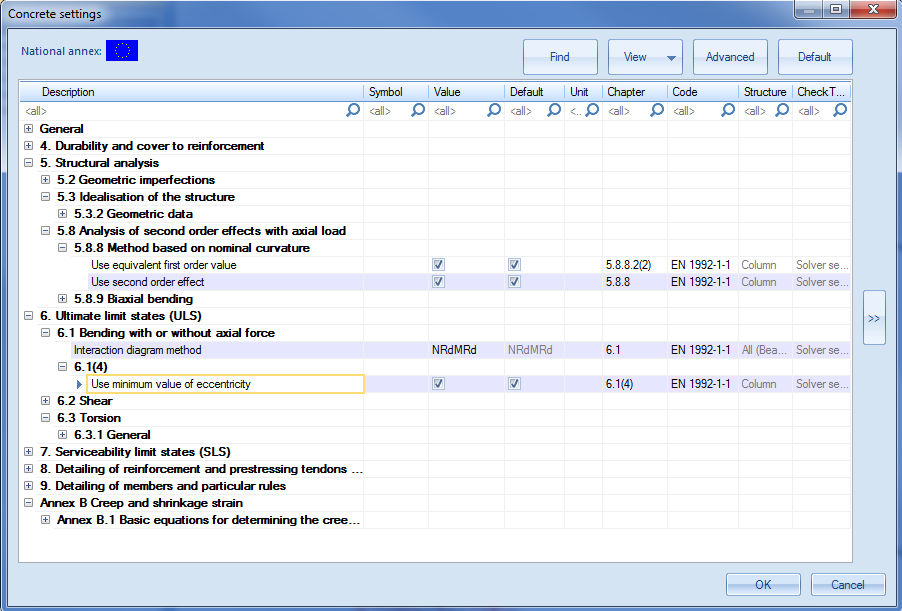Click the search icon in Description filter
This screenshot has height=611, width=902.
click(x=353, y=111)
